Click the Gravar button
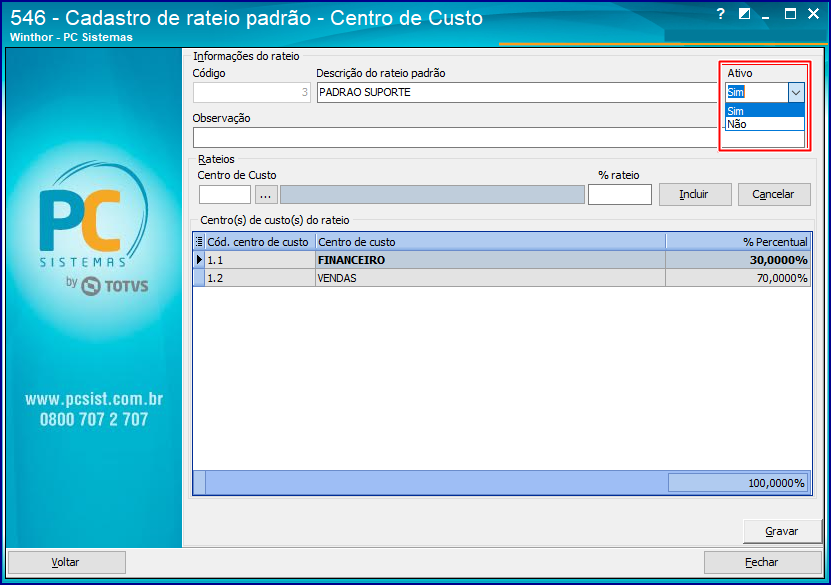Screen dimensions: 831x585 pos(782,531)
